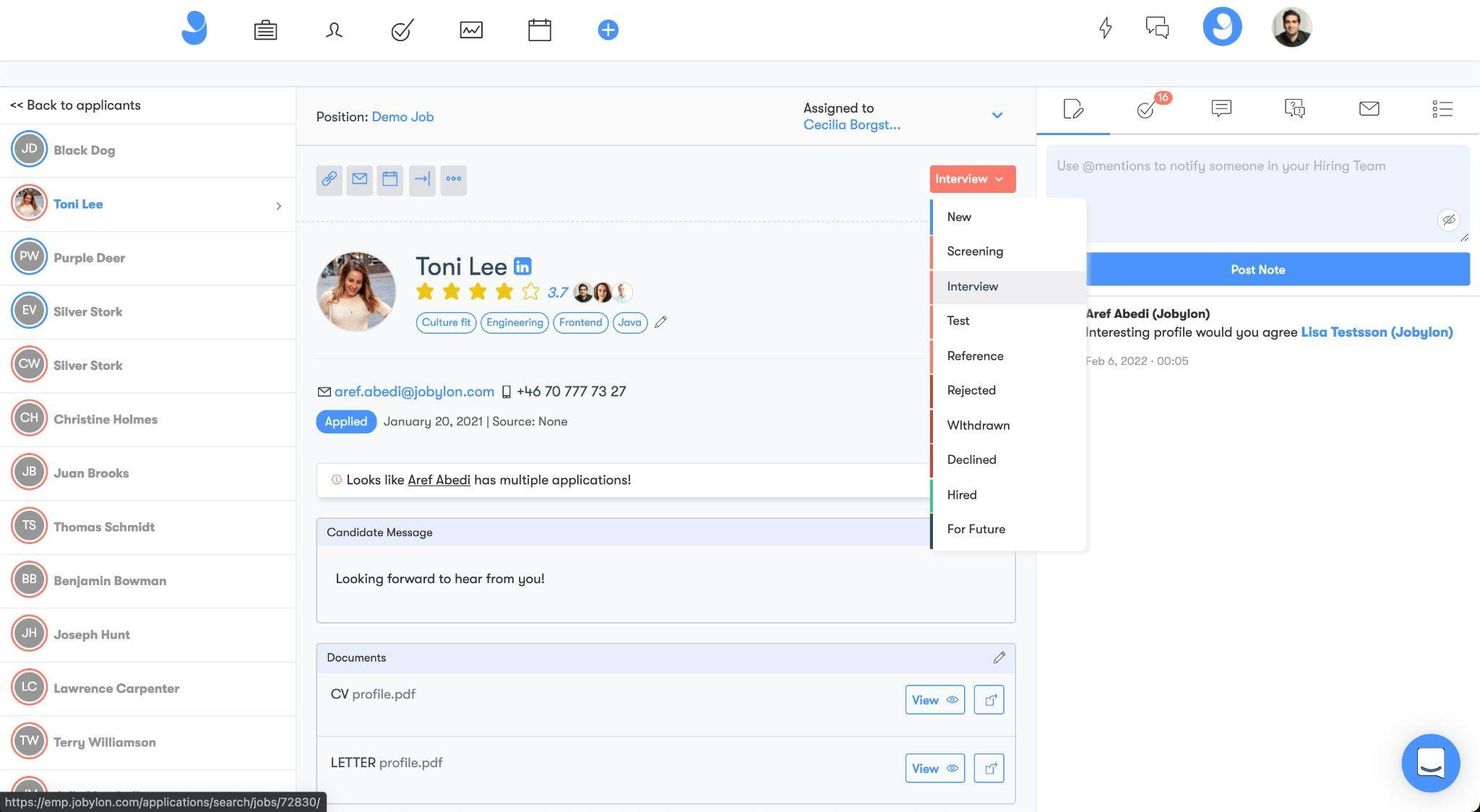
Task: Open the lightning bolt quick actions icon
Action: (1105, 28)
